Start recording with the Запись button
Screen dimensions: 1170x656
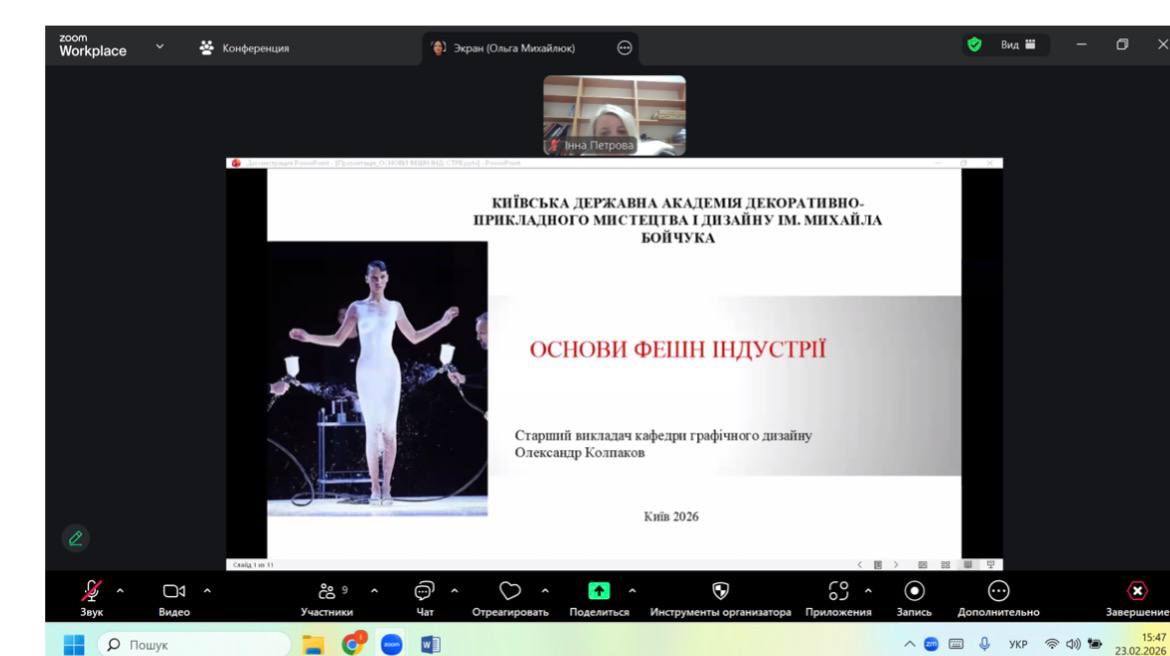(x=913, y=591)
